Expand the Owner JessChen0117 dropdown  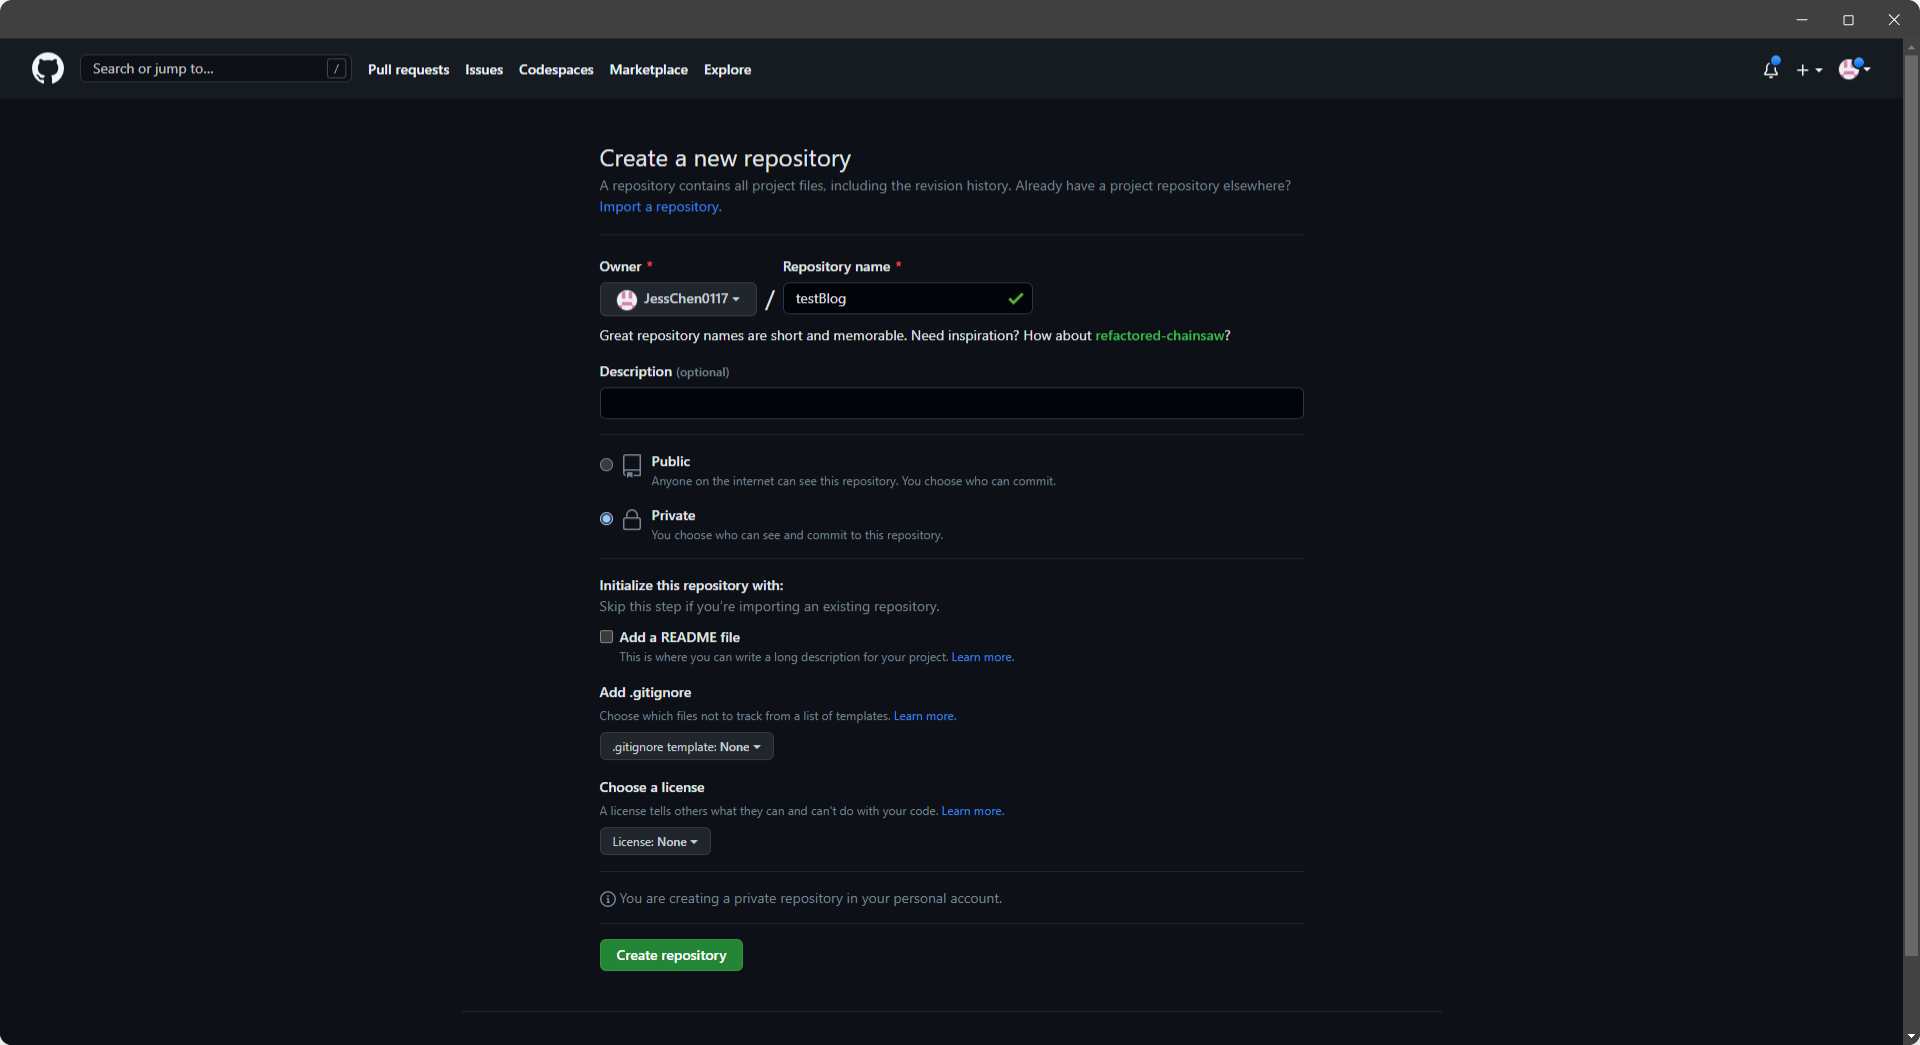click(678, 299)
